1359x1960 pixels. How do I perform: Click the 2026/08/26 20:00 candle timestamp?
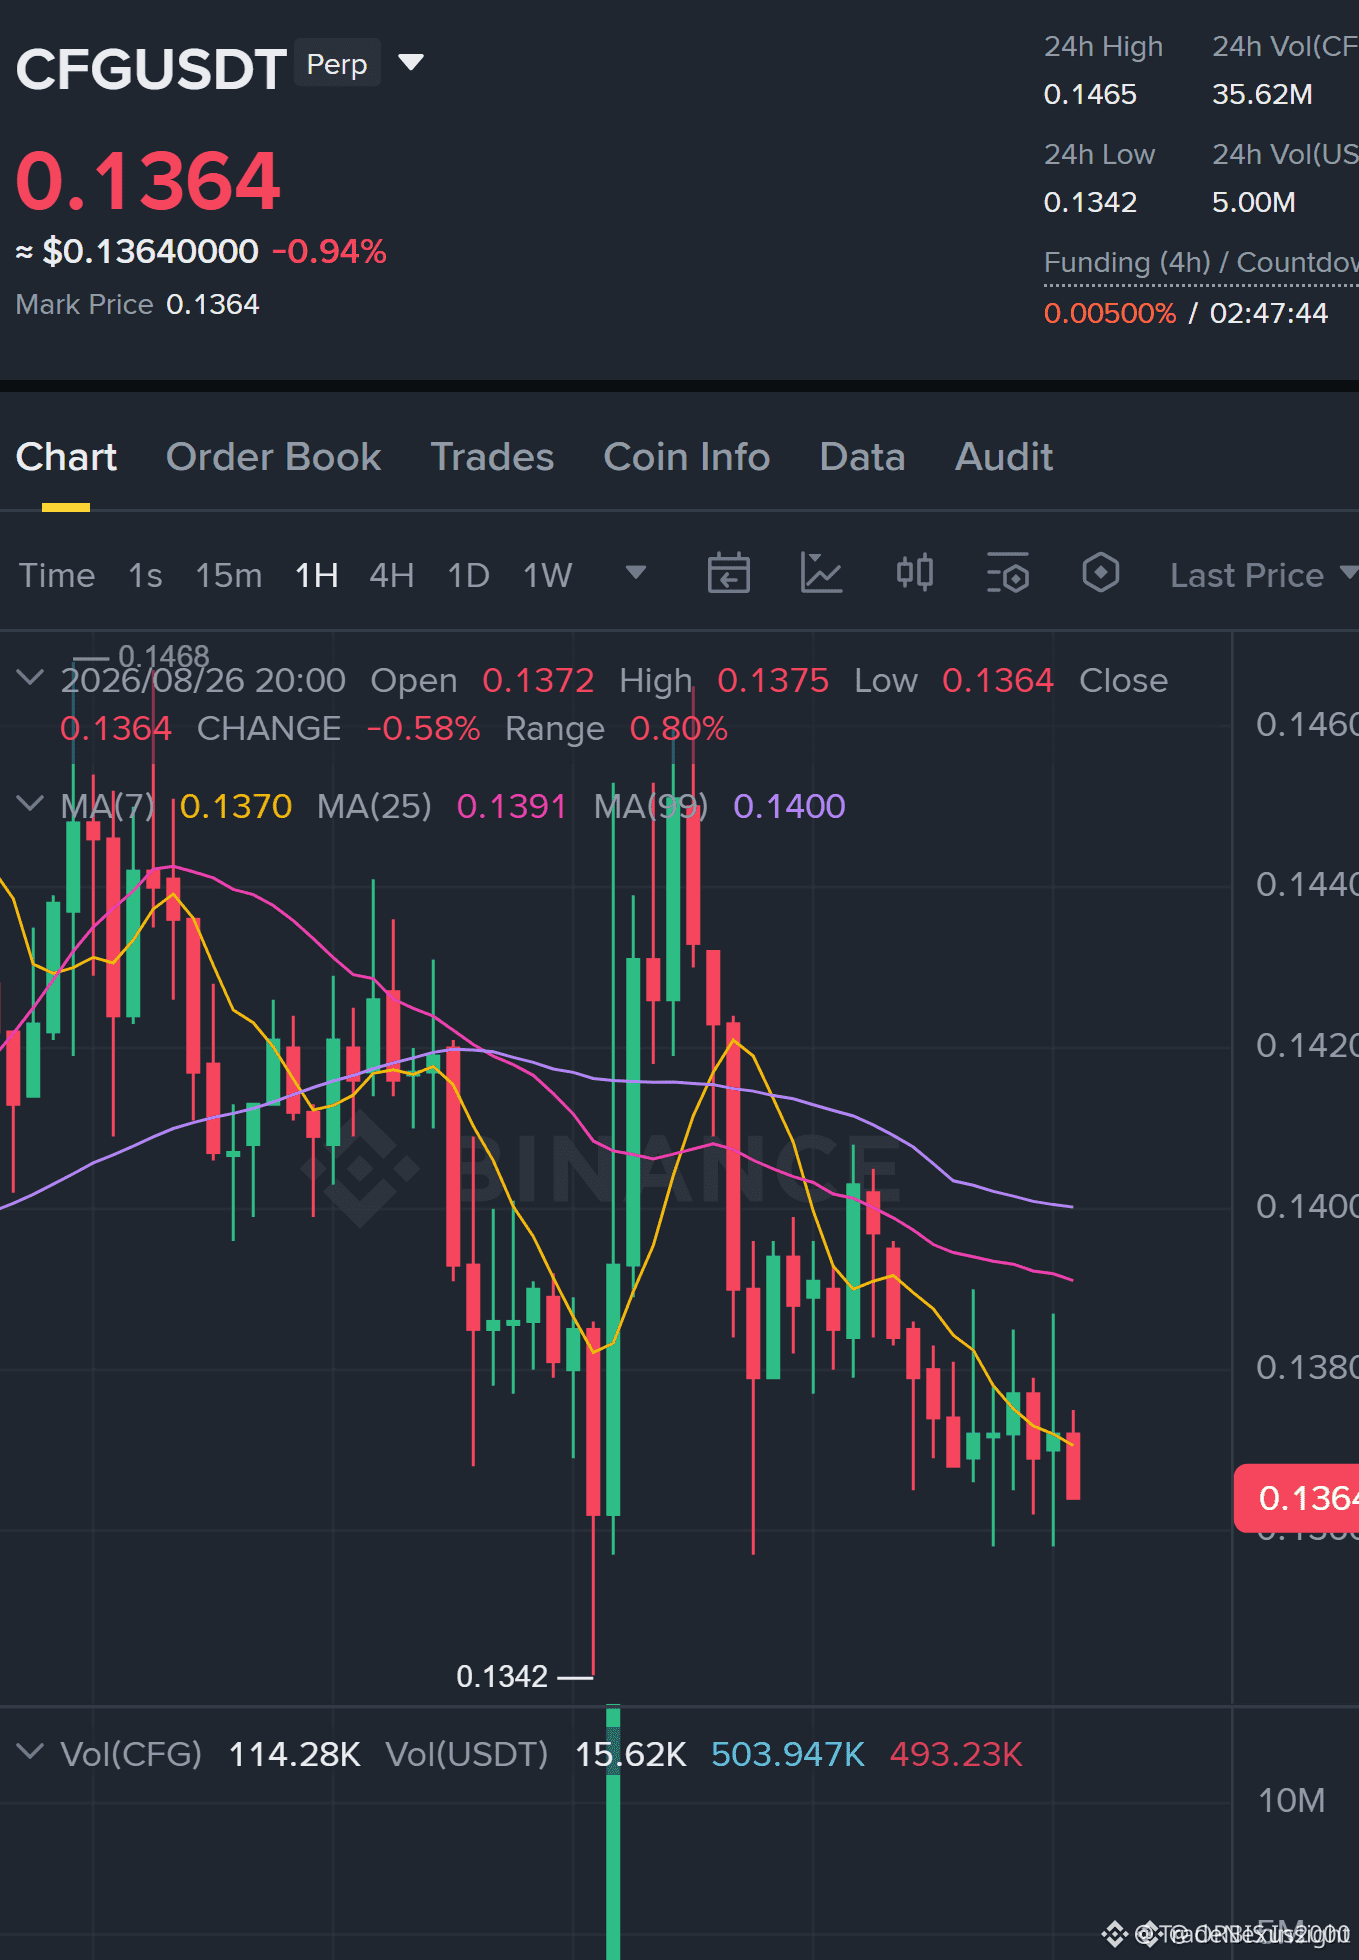(203, 680)
